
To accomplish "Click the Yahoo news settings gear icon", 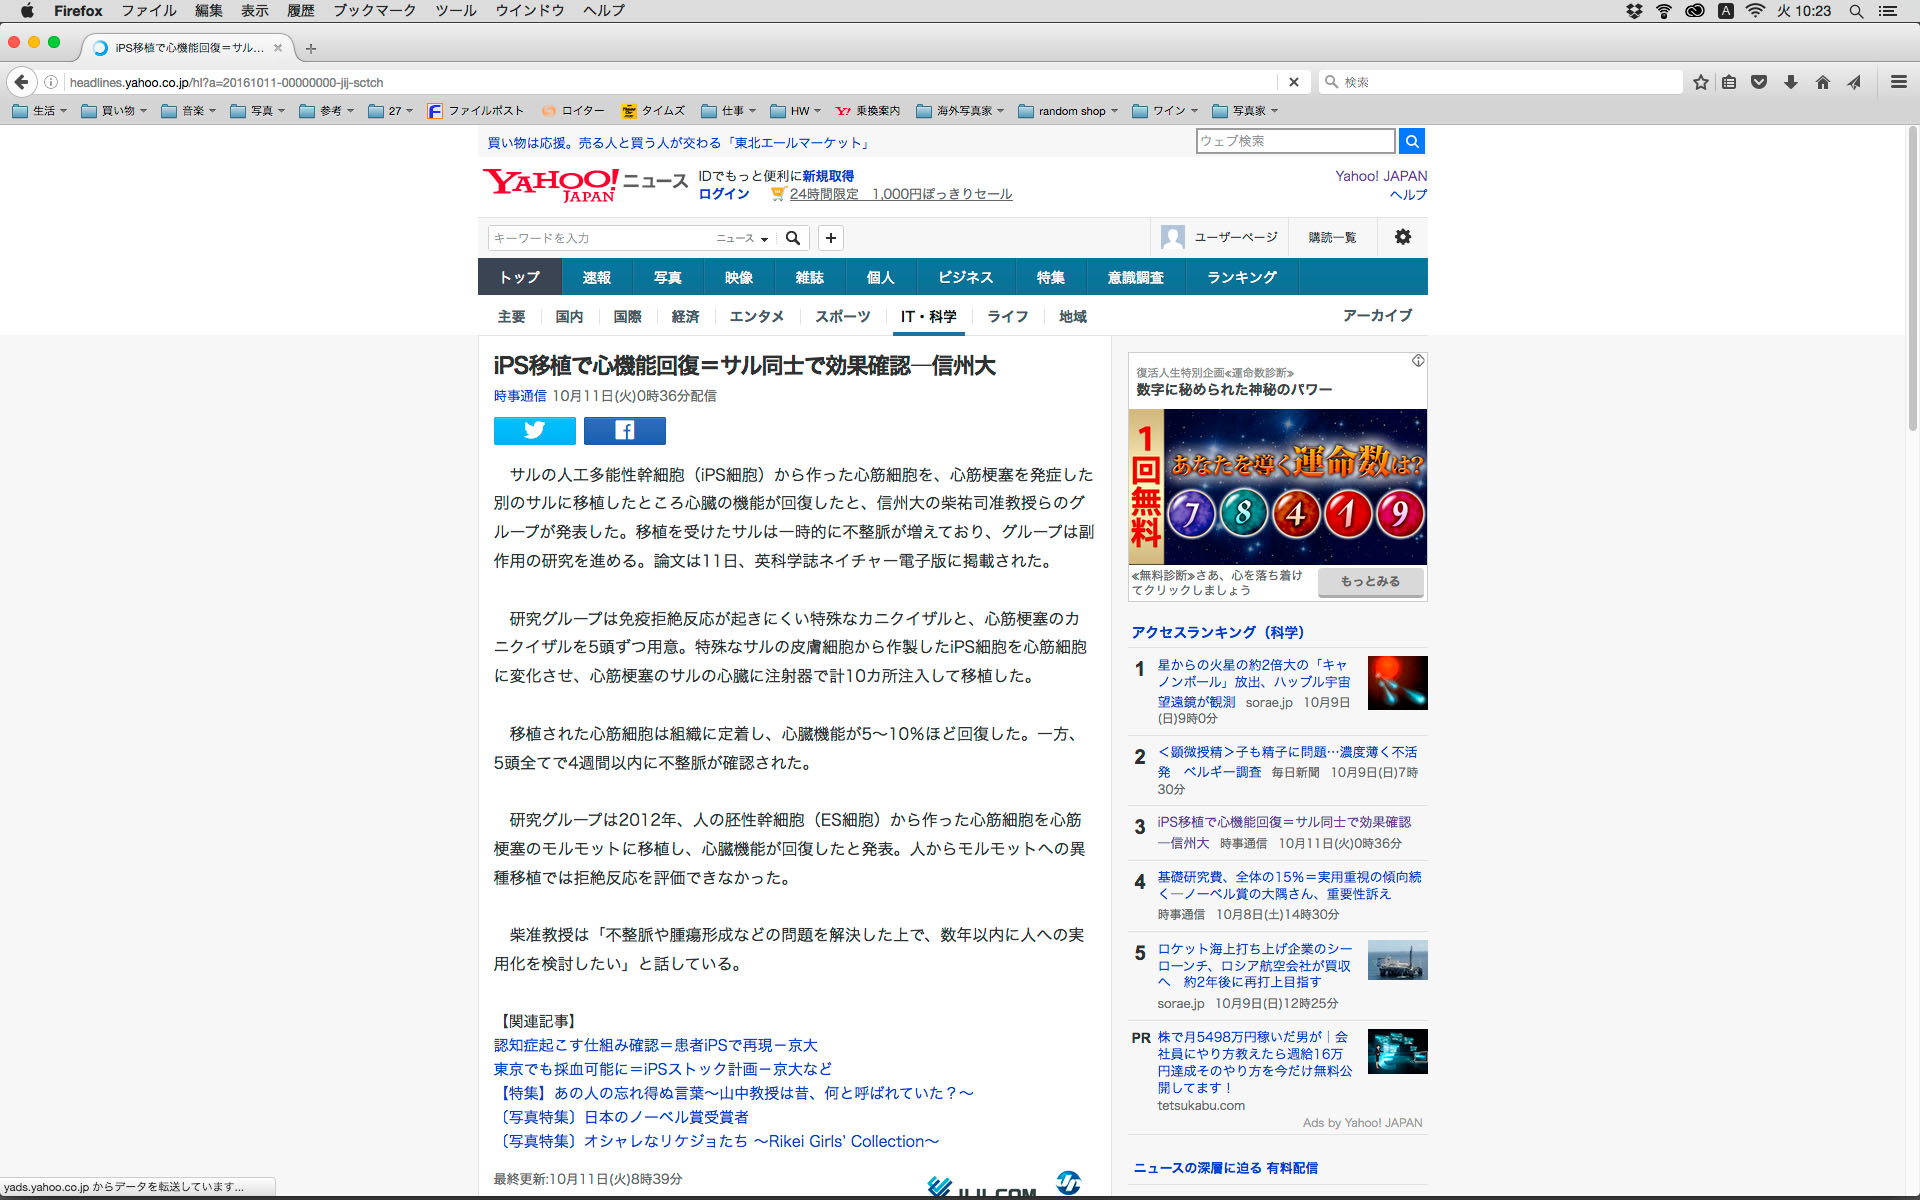I will 1402,237.
